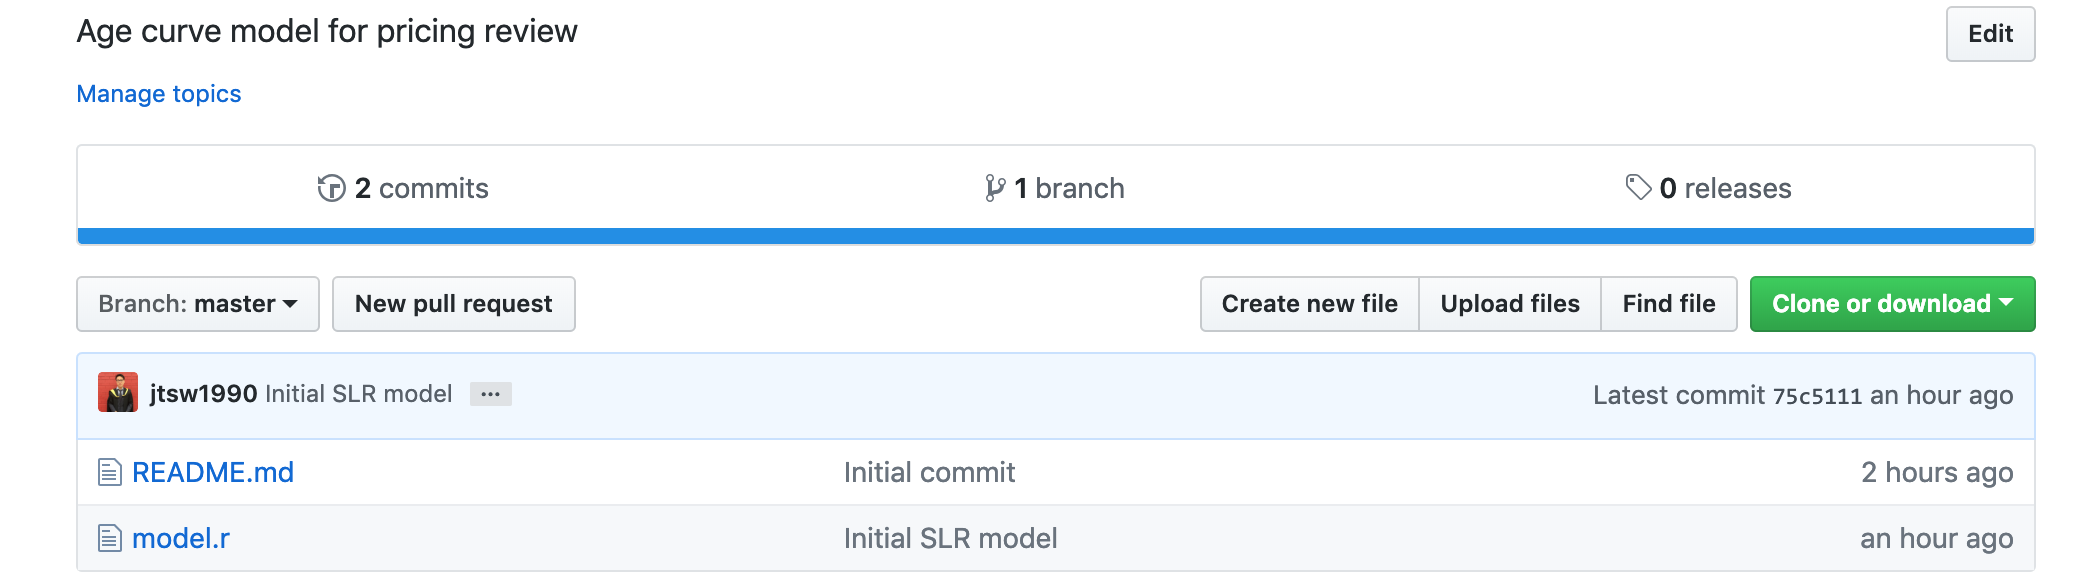2090x586 pixels.
Task: Select Upload files button
Action: click(x=1509, y=304)
